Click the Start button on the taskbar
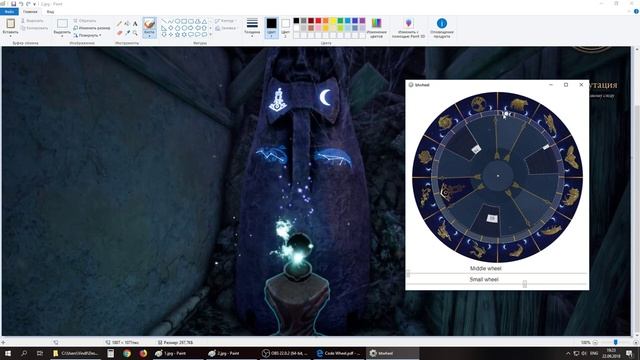640x360 pixels. [8, 353]
